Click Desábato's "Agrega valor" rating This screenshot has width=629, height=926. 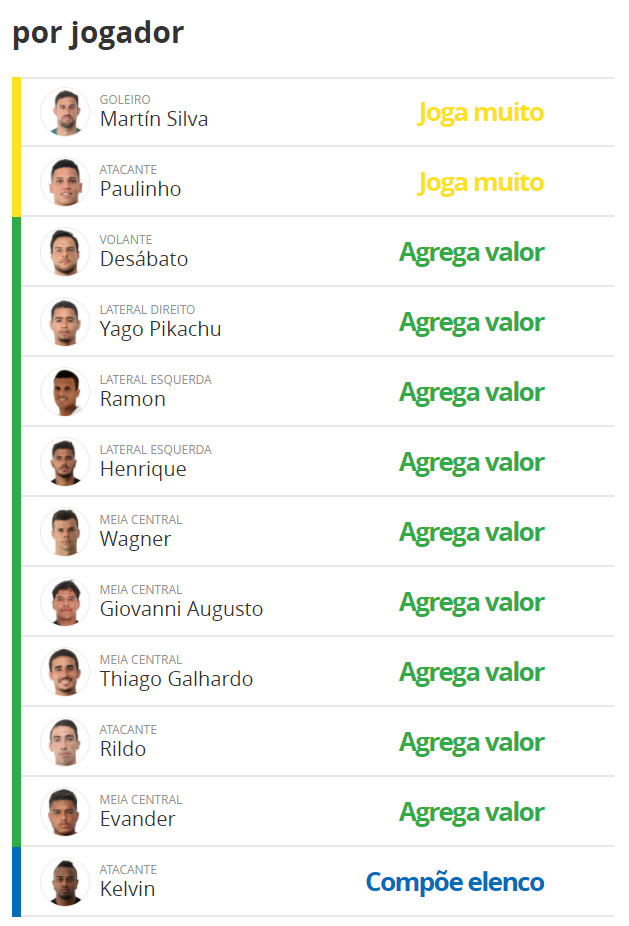pos(471,252)
